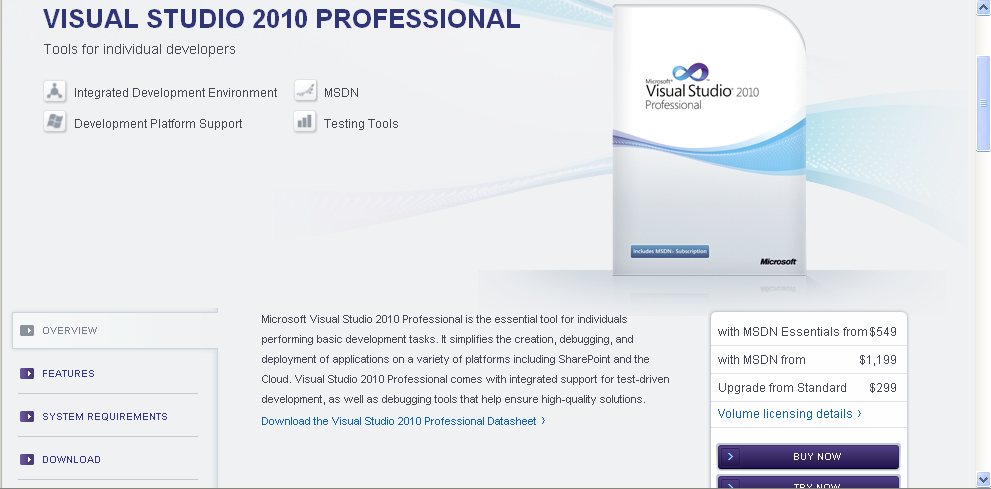Click the Integrated Development Environment icon
The width and height of the screenshot is (991, 489).
pyautogui.click(x=54, y=92)
